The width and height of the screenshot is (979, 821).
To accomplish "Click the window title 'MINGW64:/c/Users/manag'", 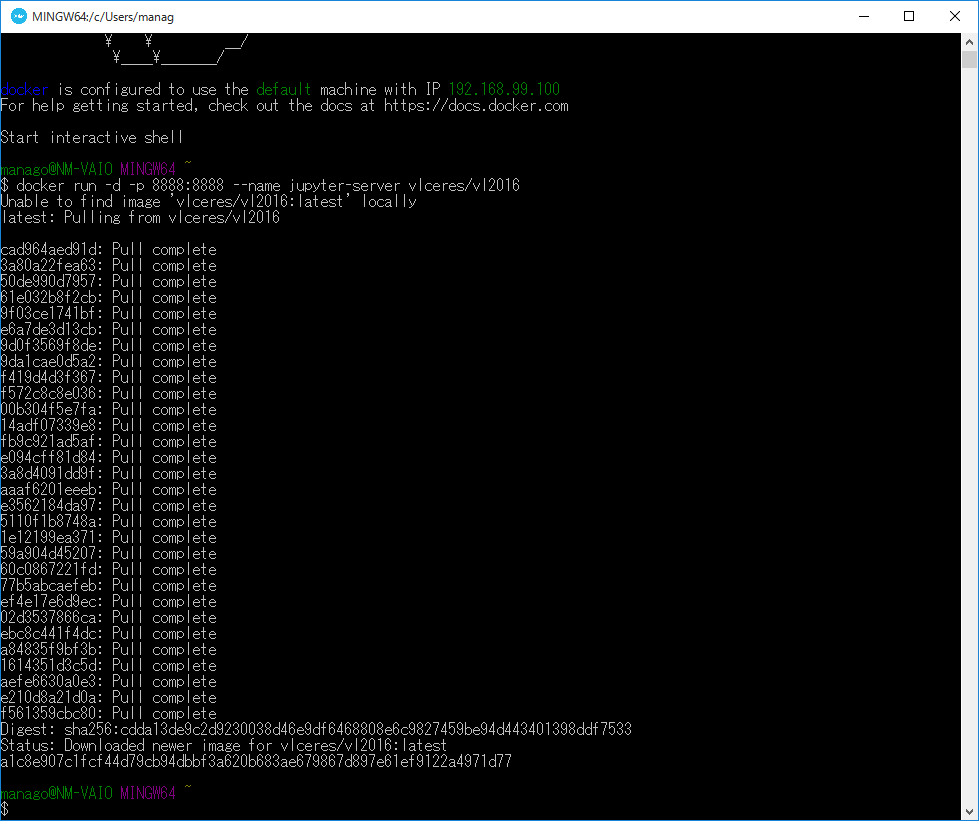I will pos(103,17).
